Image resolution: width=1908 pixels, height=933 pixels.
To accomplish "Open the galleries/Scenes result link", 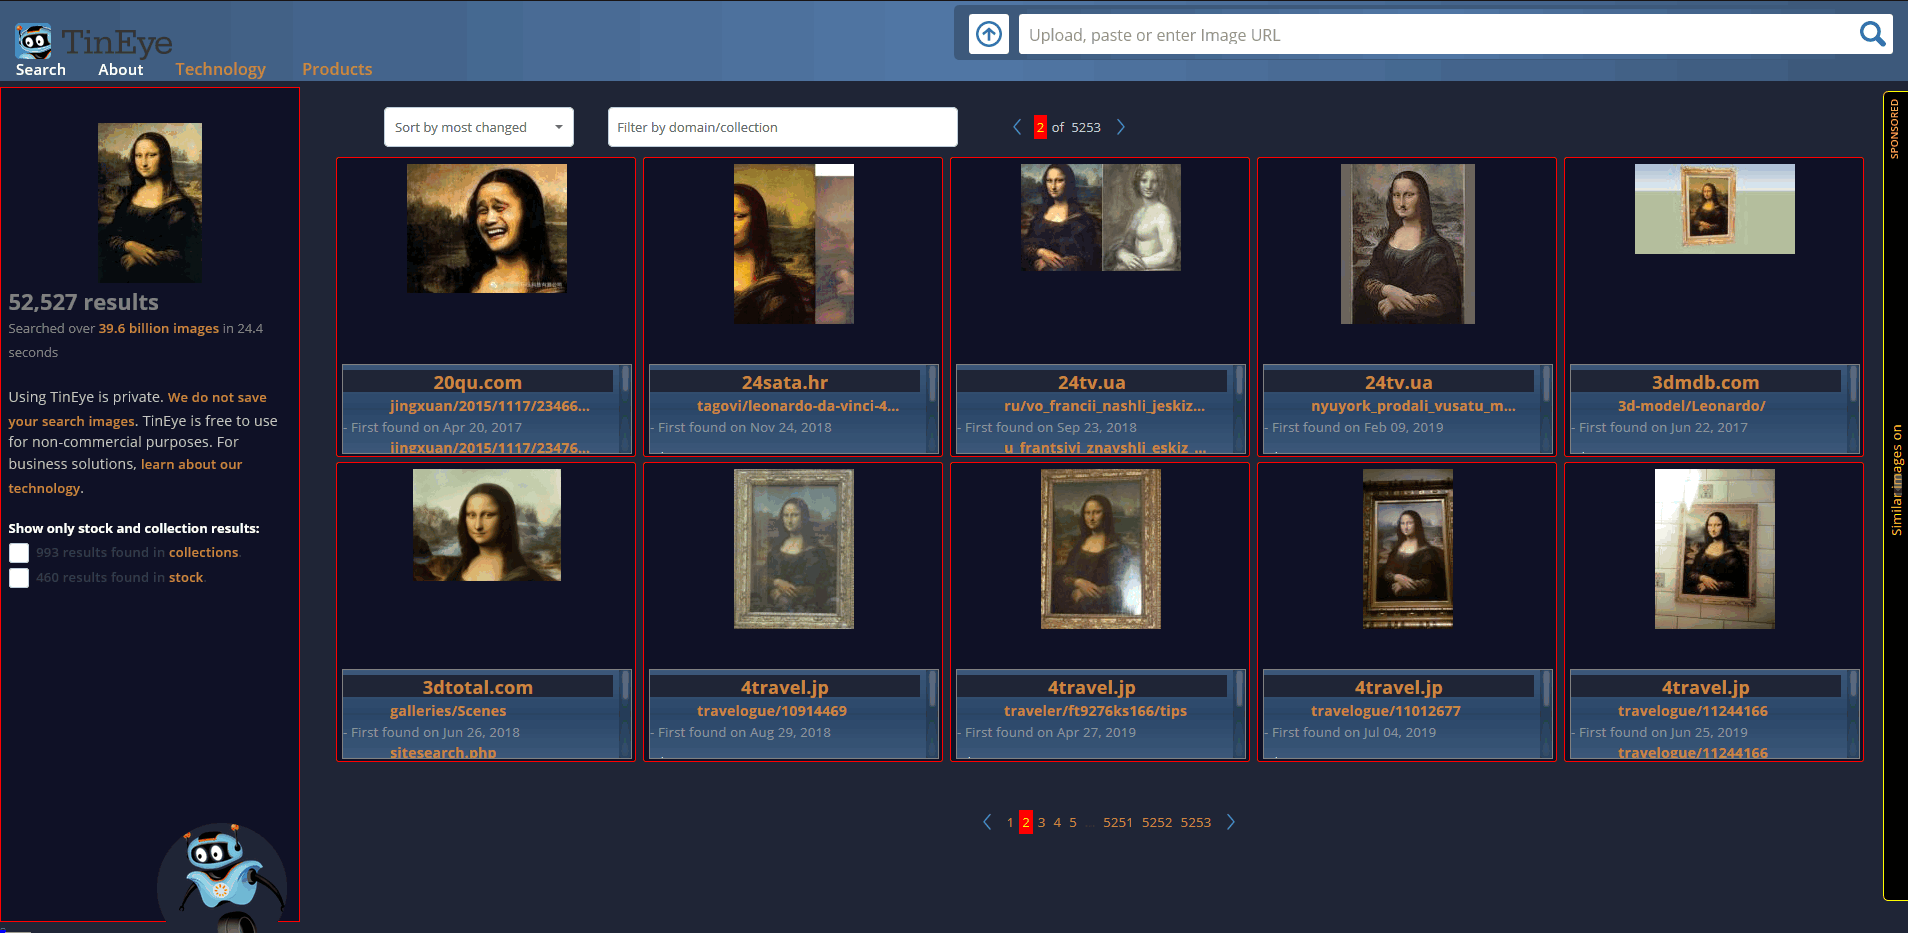I will tap(448, 711).
